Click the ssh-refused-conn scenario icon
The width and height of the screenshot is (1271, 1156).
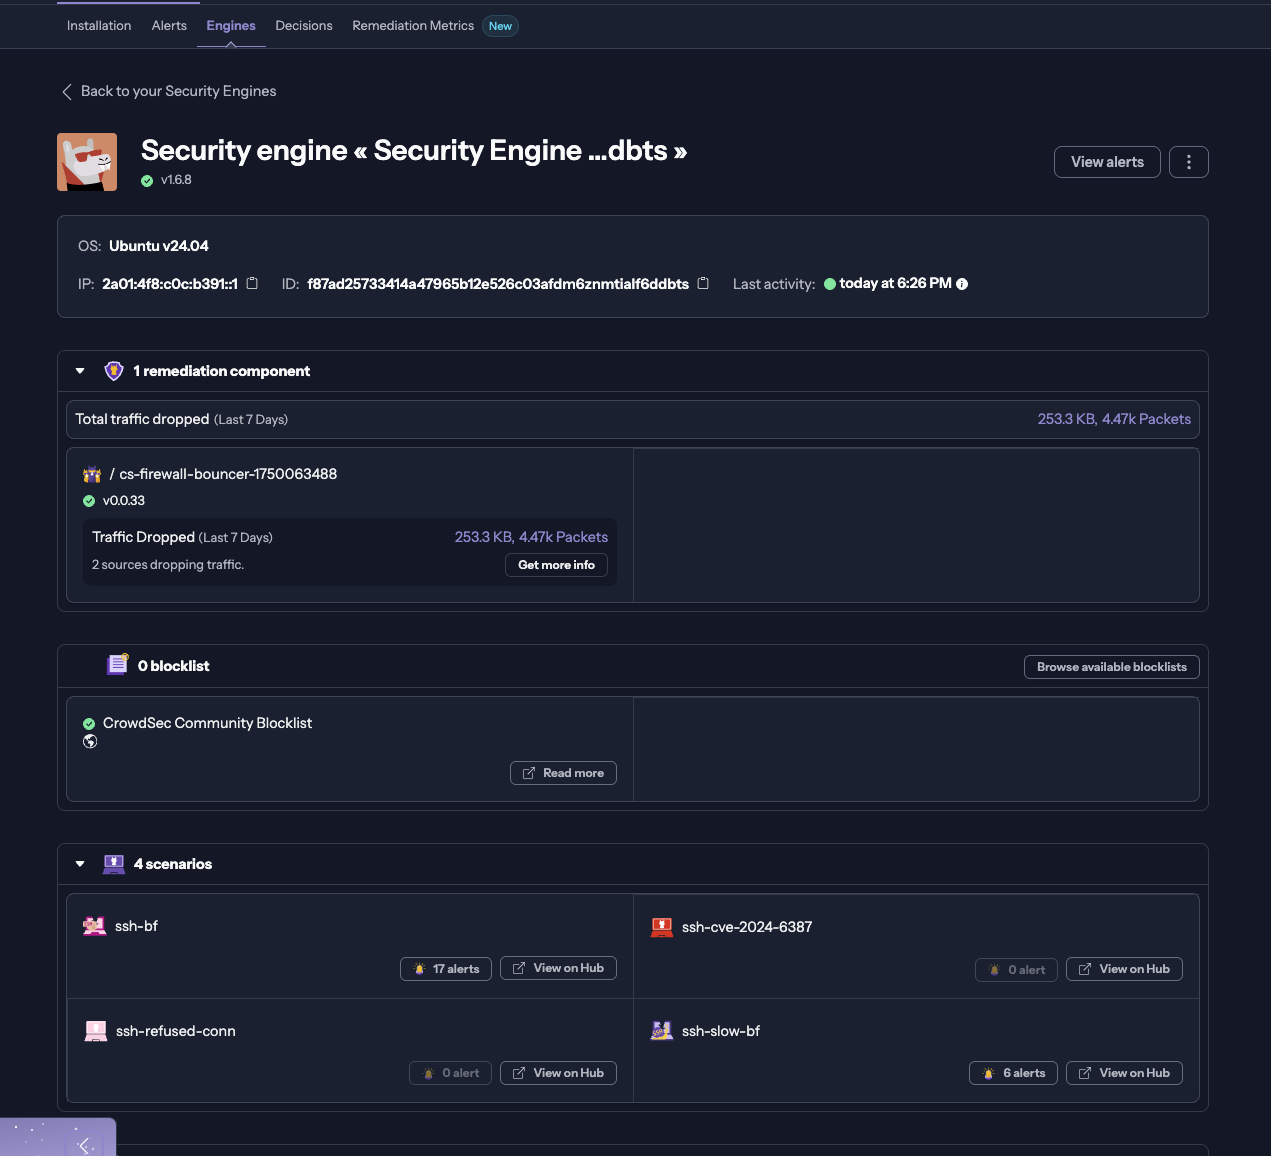point(96,1031)
